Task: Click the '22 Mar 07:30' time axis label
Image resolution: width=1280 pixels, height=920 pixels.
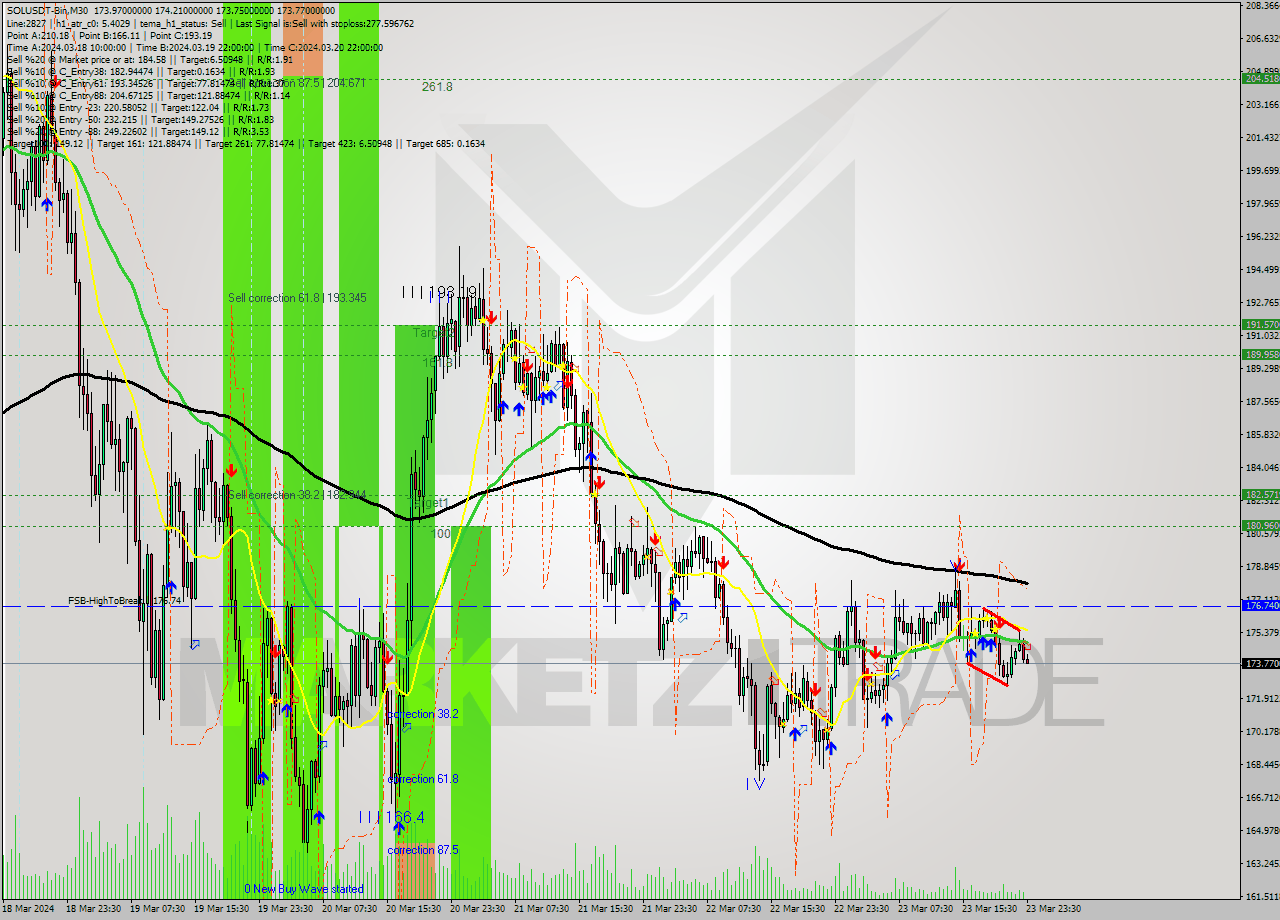Action: point(734,909)
